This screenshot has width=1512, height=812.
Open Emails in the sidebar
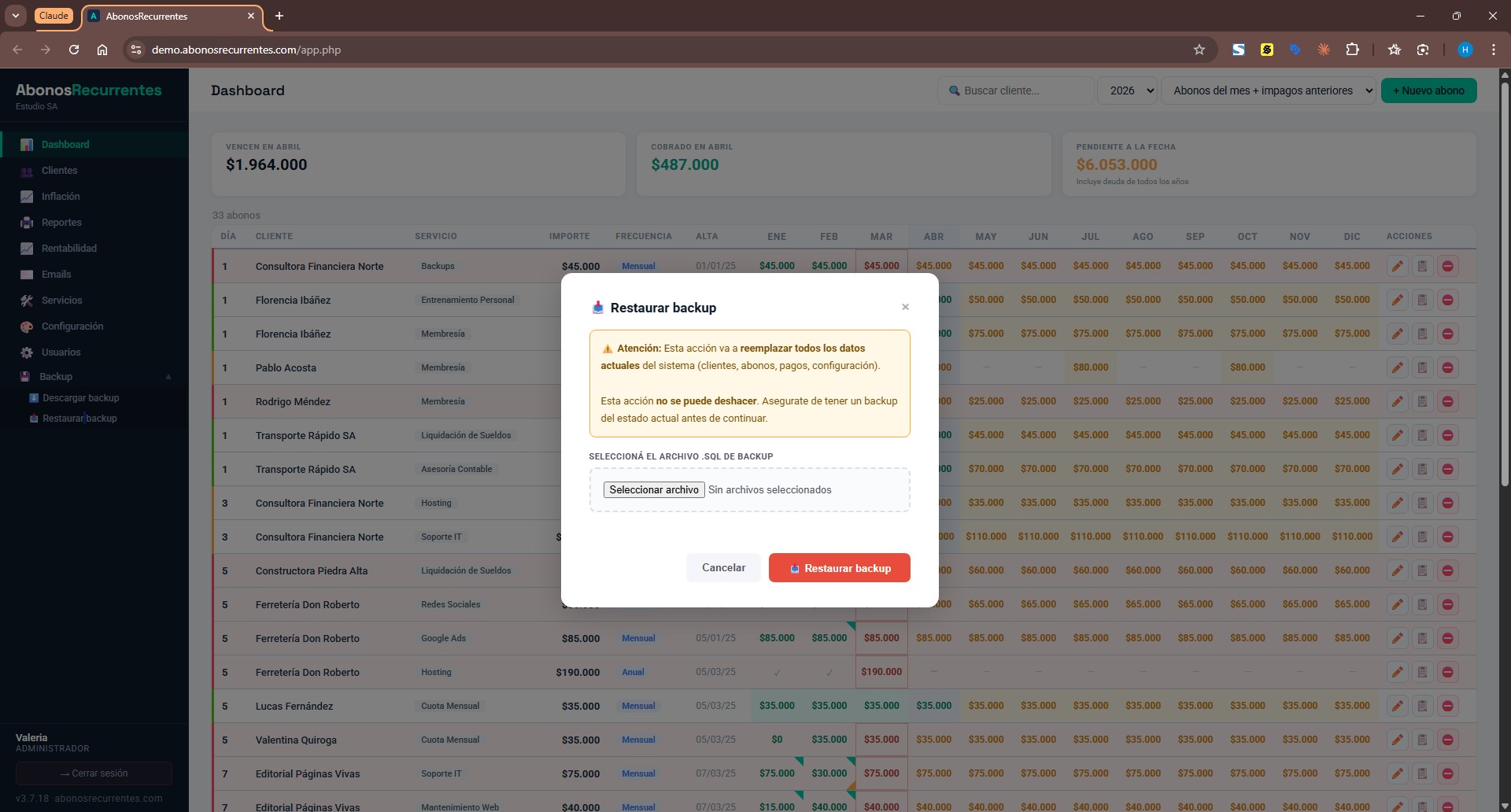[94, 275]
